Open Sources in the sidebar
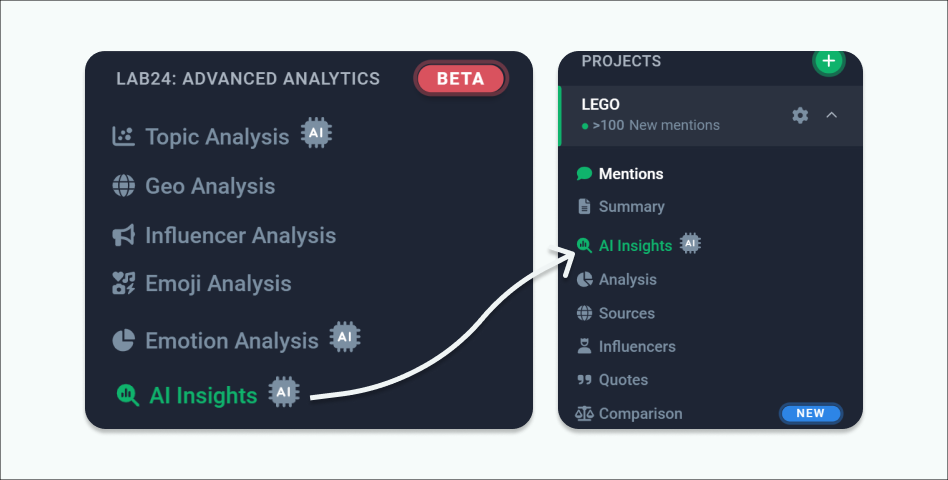This screenshot has height=480, width=948. coord(616,313)
